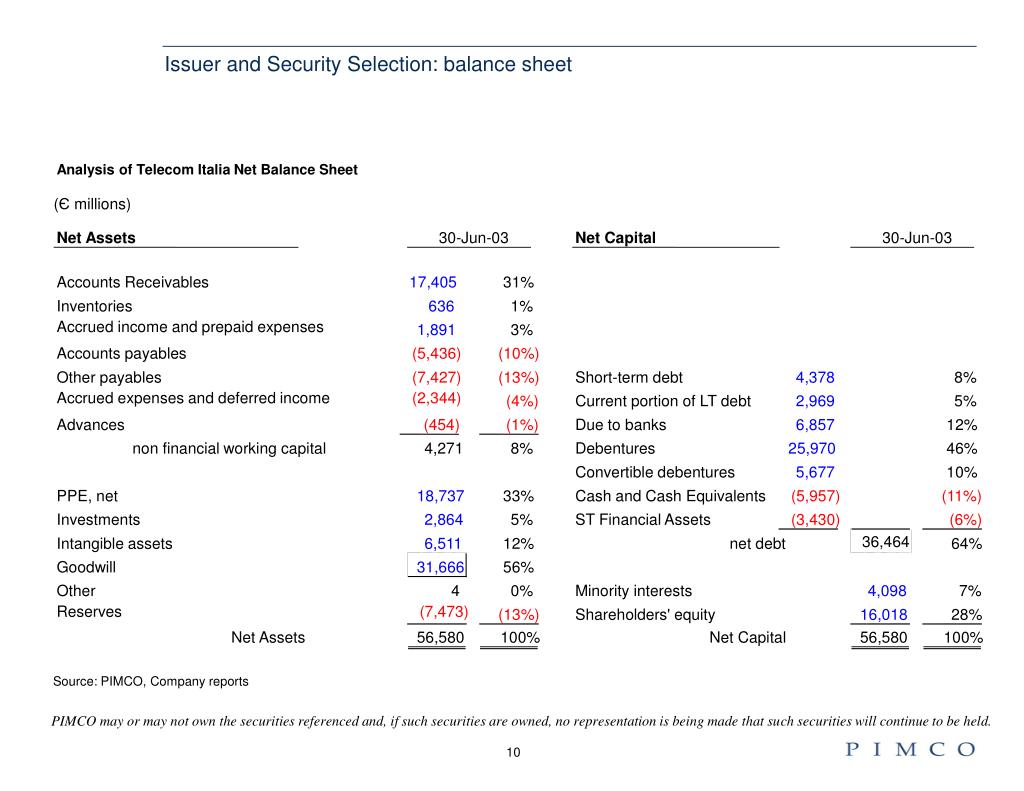Click the Net Assets total 56,580
The image size is (1024, 791).
440,638
